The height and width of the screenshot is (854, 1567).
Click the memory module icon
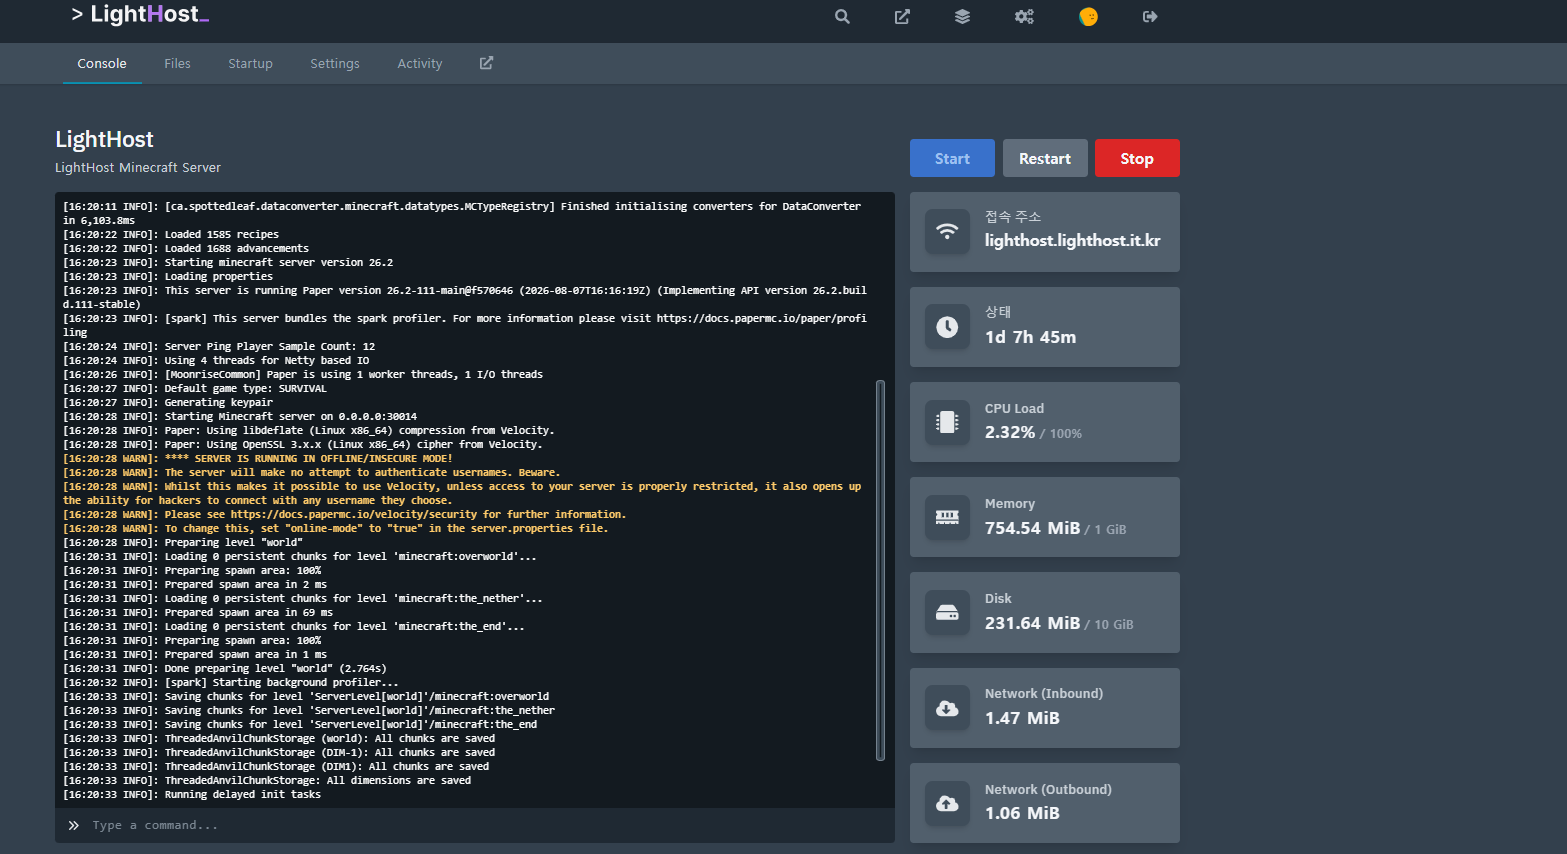[x=947, y=517]
